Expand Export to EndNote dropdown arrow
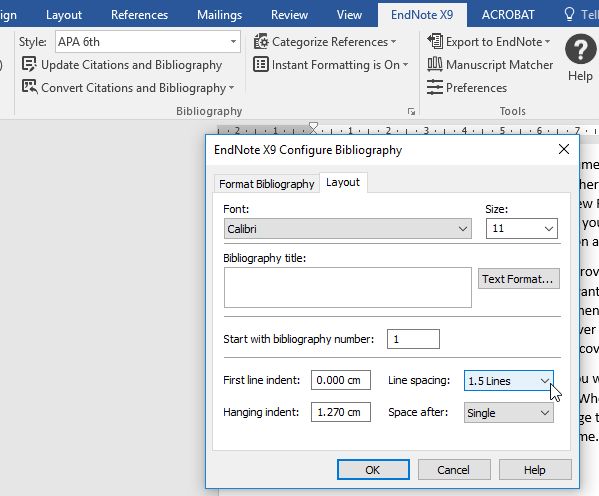Viewport: 599px width, 496px height. pos(547,42)
